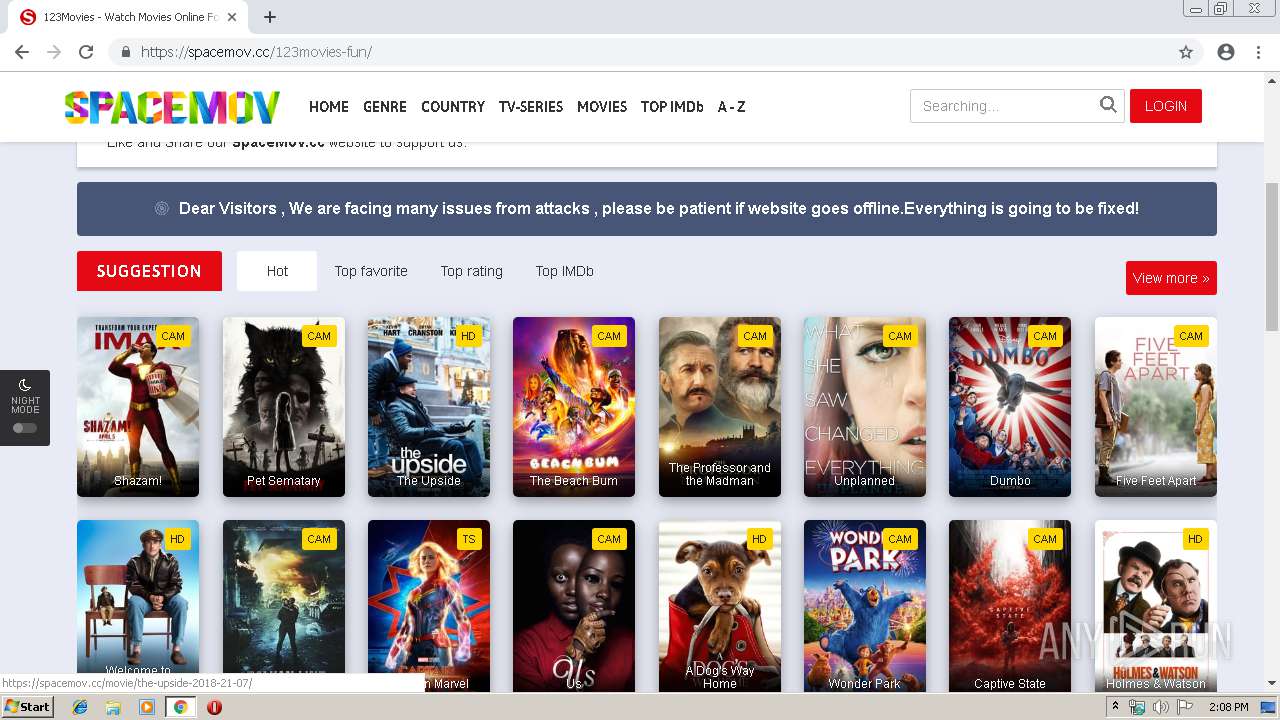Click the action center flag icon
The width and height of the screenshot is (1280, 720).
[1184, 707]
